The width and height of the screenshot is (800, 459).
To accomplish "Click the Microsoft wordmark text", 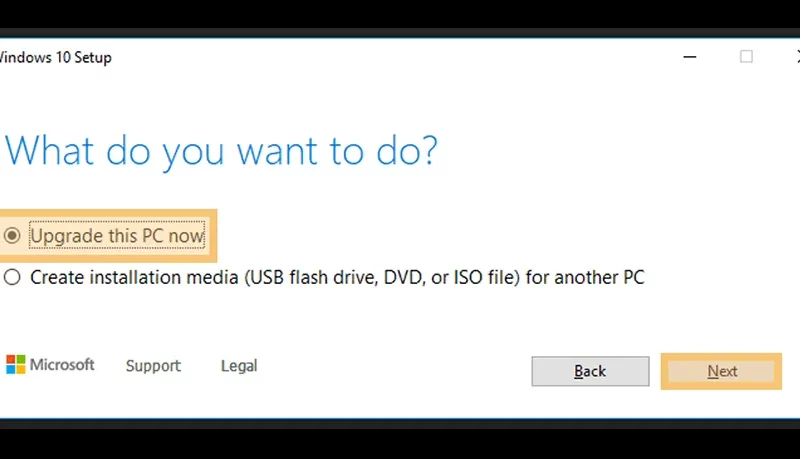I will [62, 365].
